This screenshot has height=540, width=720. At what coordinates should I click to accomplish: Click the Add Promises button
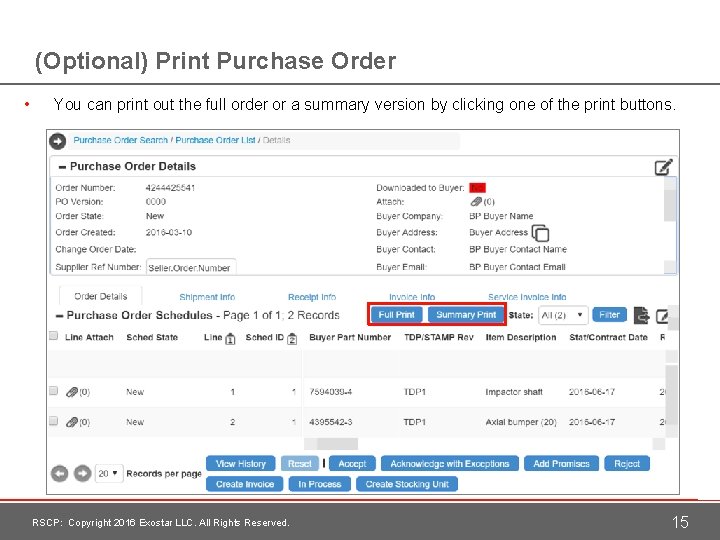click(561, 464)
